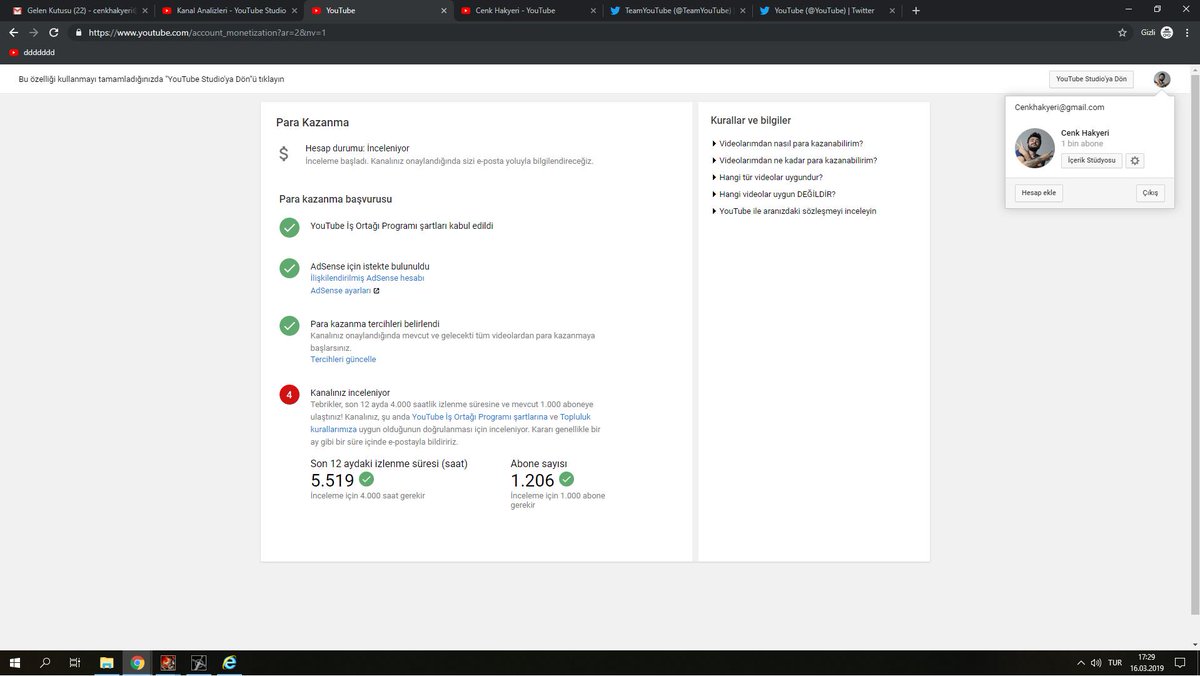Image resolution: width=1200 pixels, height=676 pixels.
Task: Open a new tab with plus icon
Action: [x=916, y=10]
